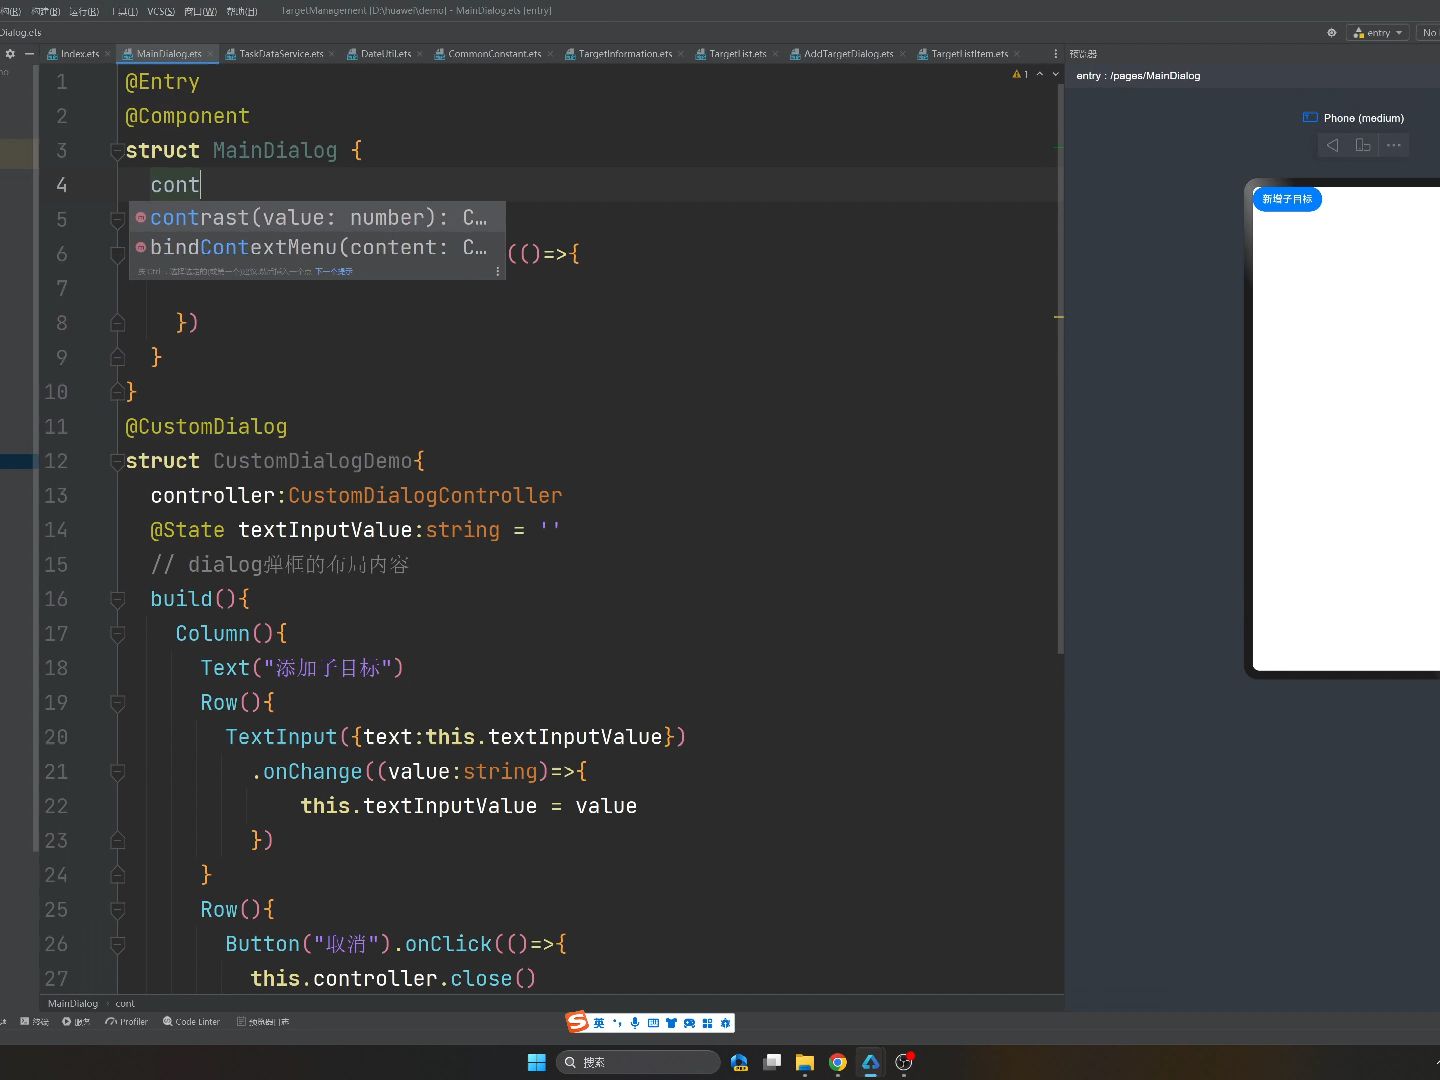1440x1080 pixels.
Task: Collapse the project panel with hide icon
Action: (x=29, y=54)
